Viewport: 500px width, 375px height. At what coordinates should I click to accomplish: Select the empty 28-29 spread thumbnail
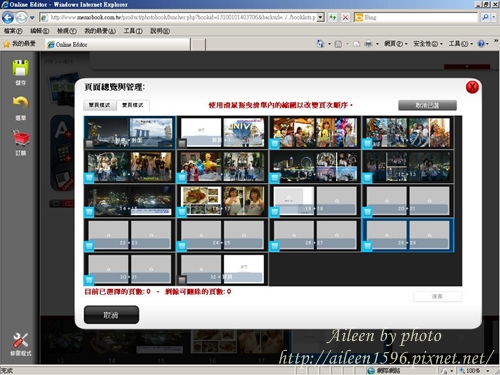[408, 235]
